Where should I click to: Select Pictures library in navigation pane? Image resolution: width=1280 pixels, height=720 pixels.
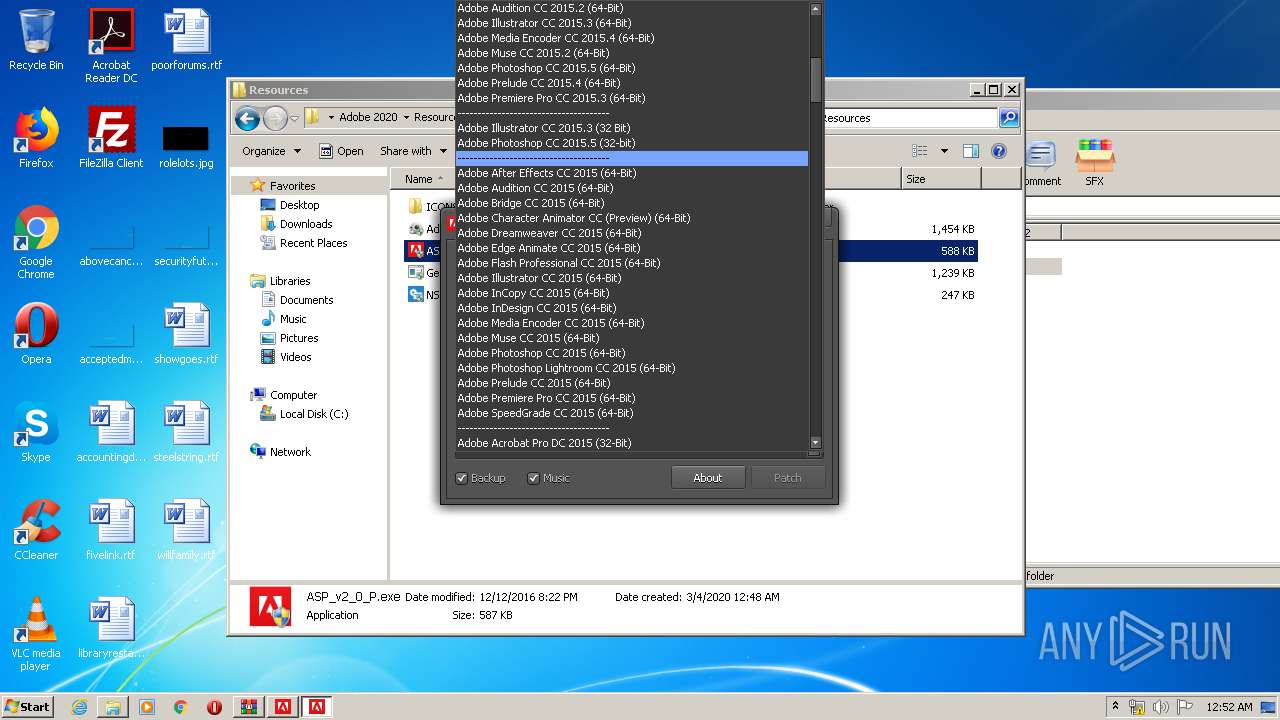(x=299, y=338)
